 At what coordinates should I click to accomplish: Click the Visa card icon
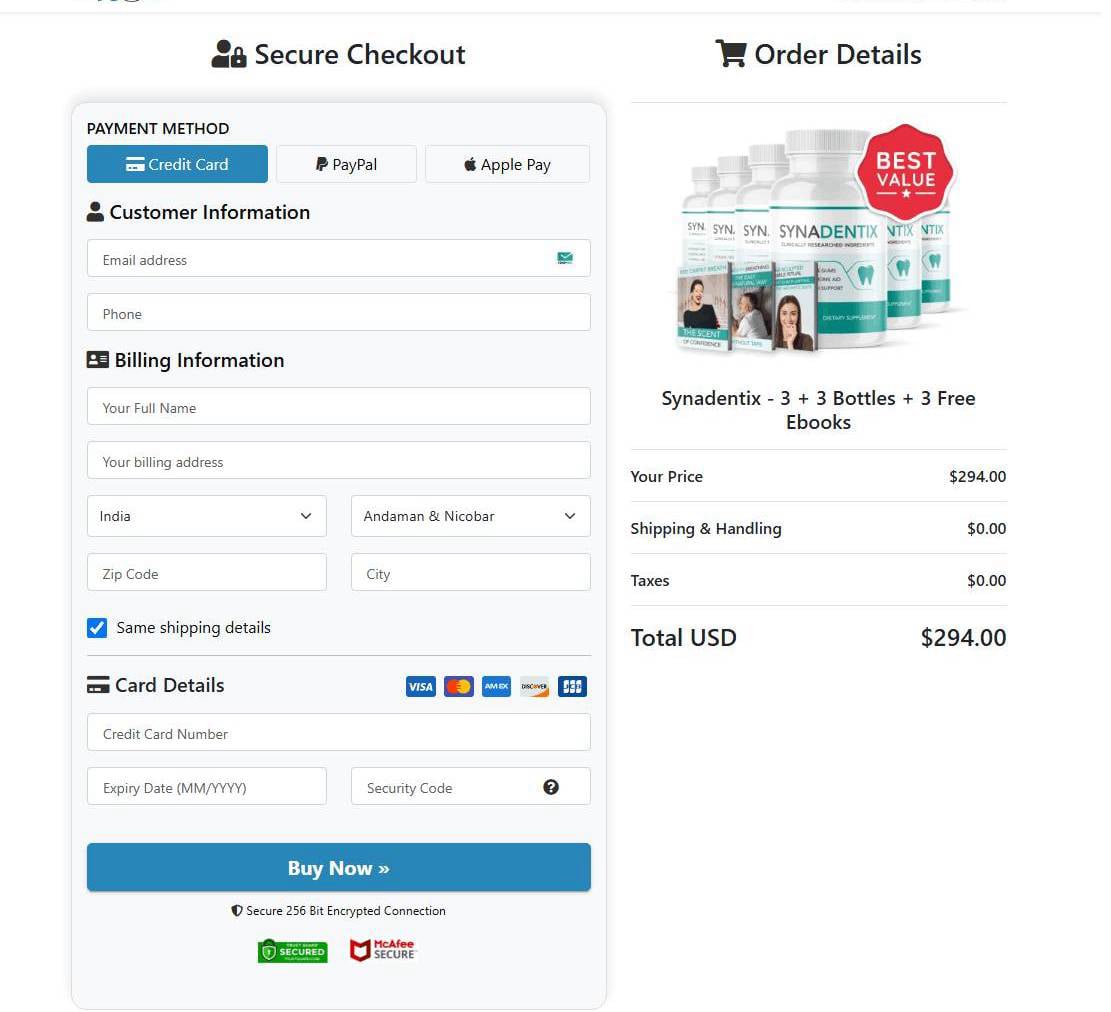[420, 686]
